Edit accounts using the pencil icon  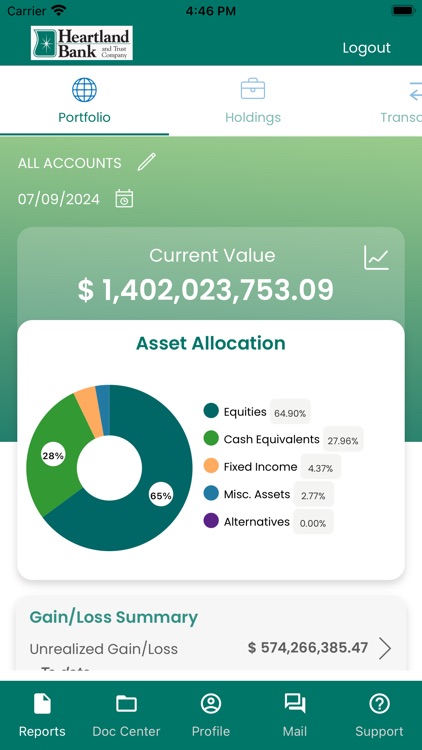point(146,162)
